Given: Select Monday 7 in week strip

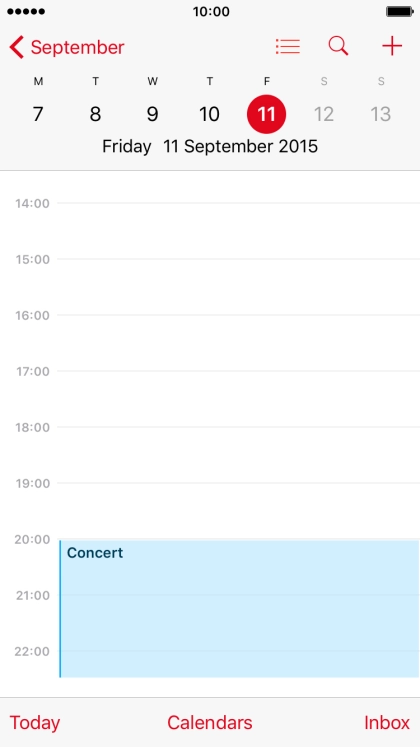Looking at the screenshot, I should [38, 114].
